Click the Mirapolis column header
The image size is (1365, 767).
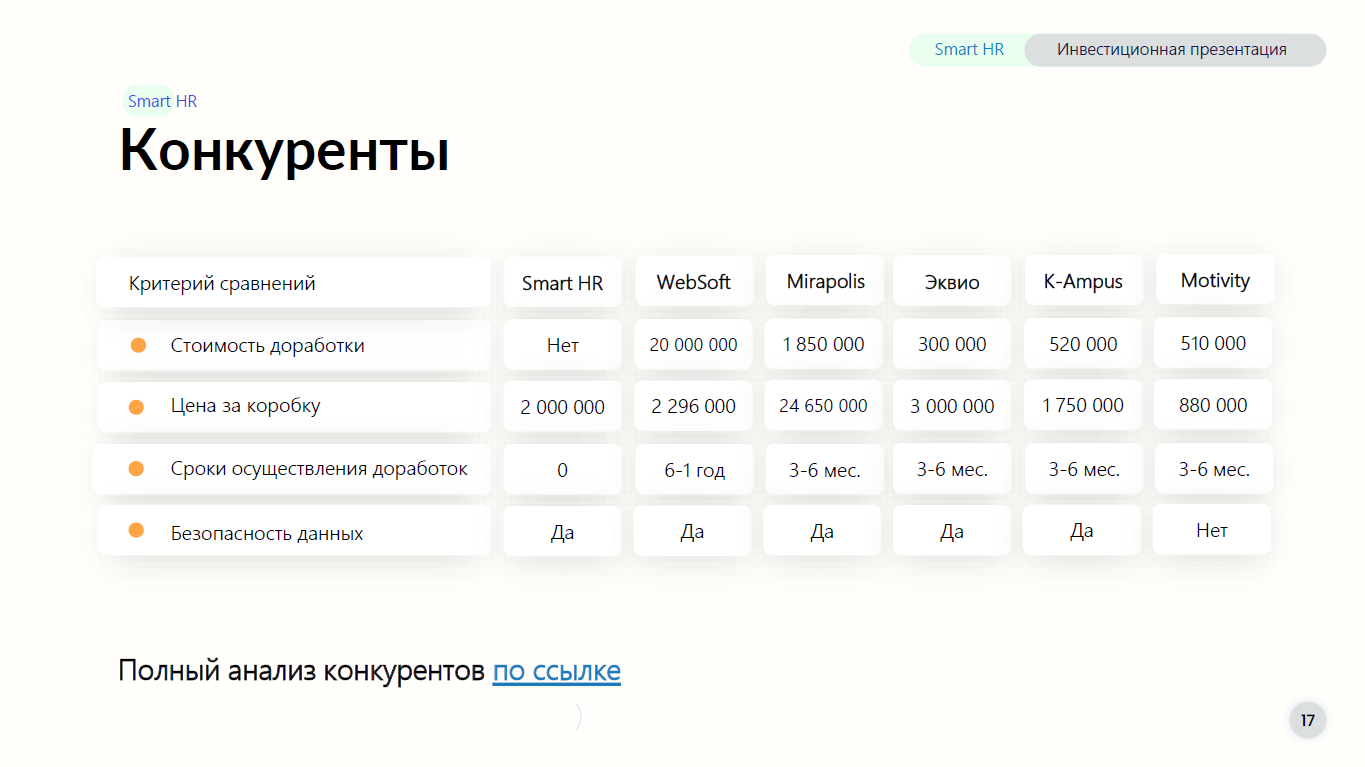(825, 280)
